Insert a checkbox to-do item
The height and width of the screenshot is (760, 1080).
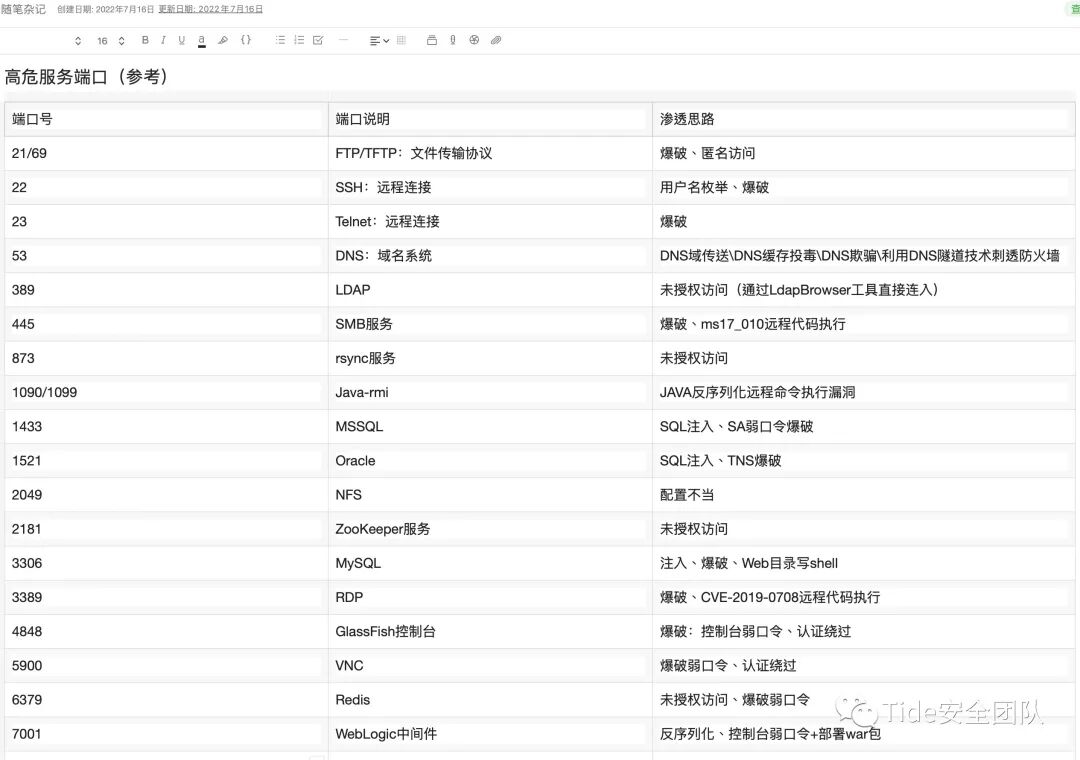(318, 40)
